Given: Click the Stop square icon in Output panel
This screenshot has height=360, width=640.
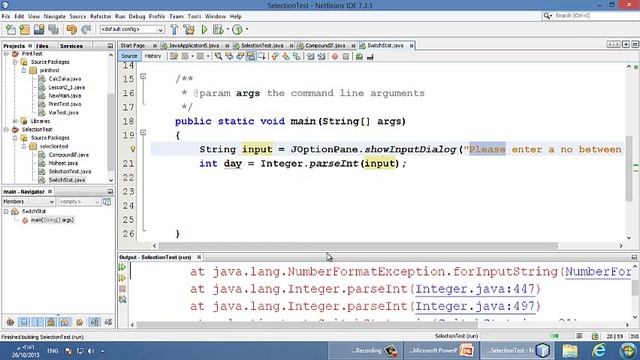Looking at the screenshot, I should point(122,289).
